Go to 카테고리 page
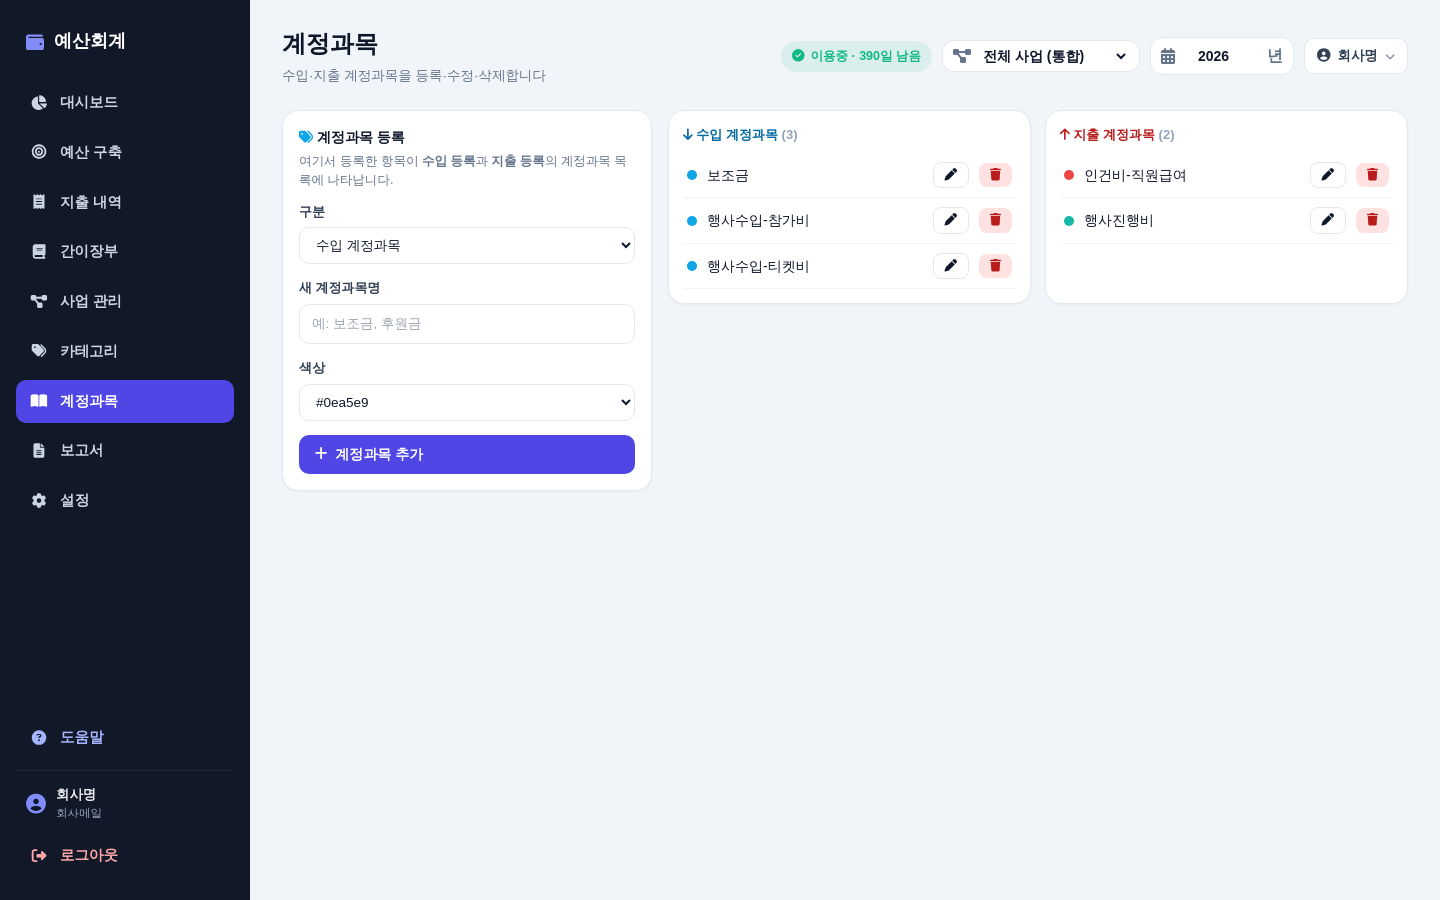Viewport: 1440px width, 900px height. [x=125, y=351]
